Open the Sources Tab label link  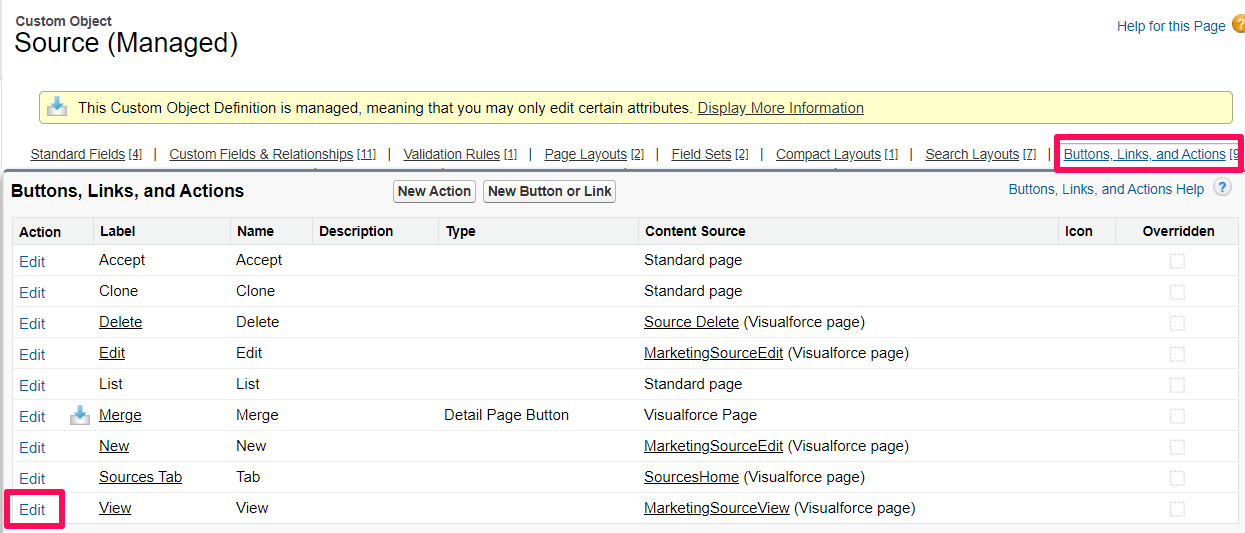140,477
